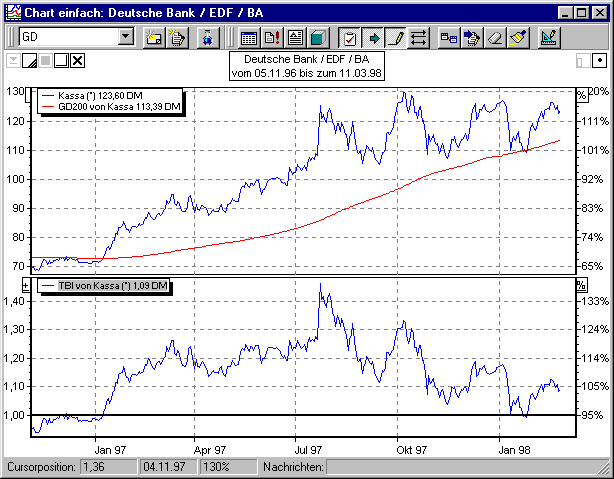Click the pencil drawing tool icon
Screen dimensions: 614x479
(395, 39)
